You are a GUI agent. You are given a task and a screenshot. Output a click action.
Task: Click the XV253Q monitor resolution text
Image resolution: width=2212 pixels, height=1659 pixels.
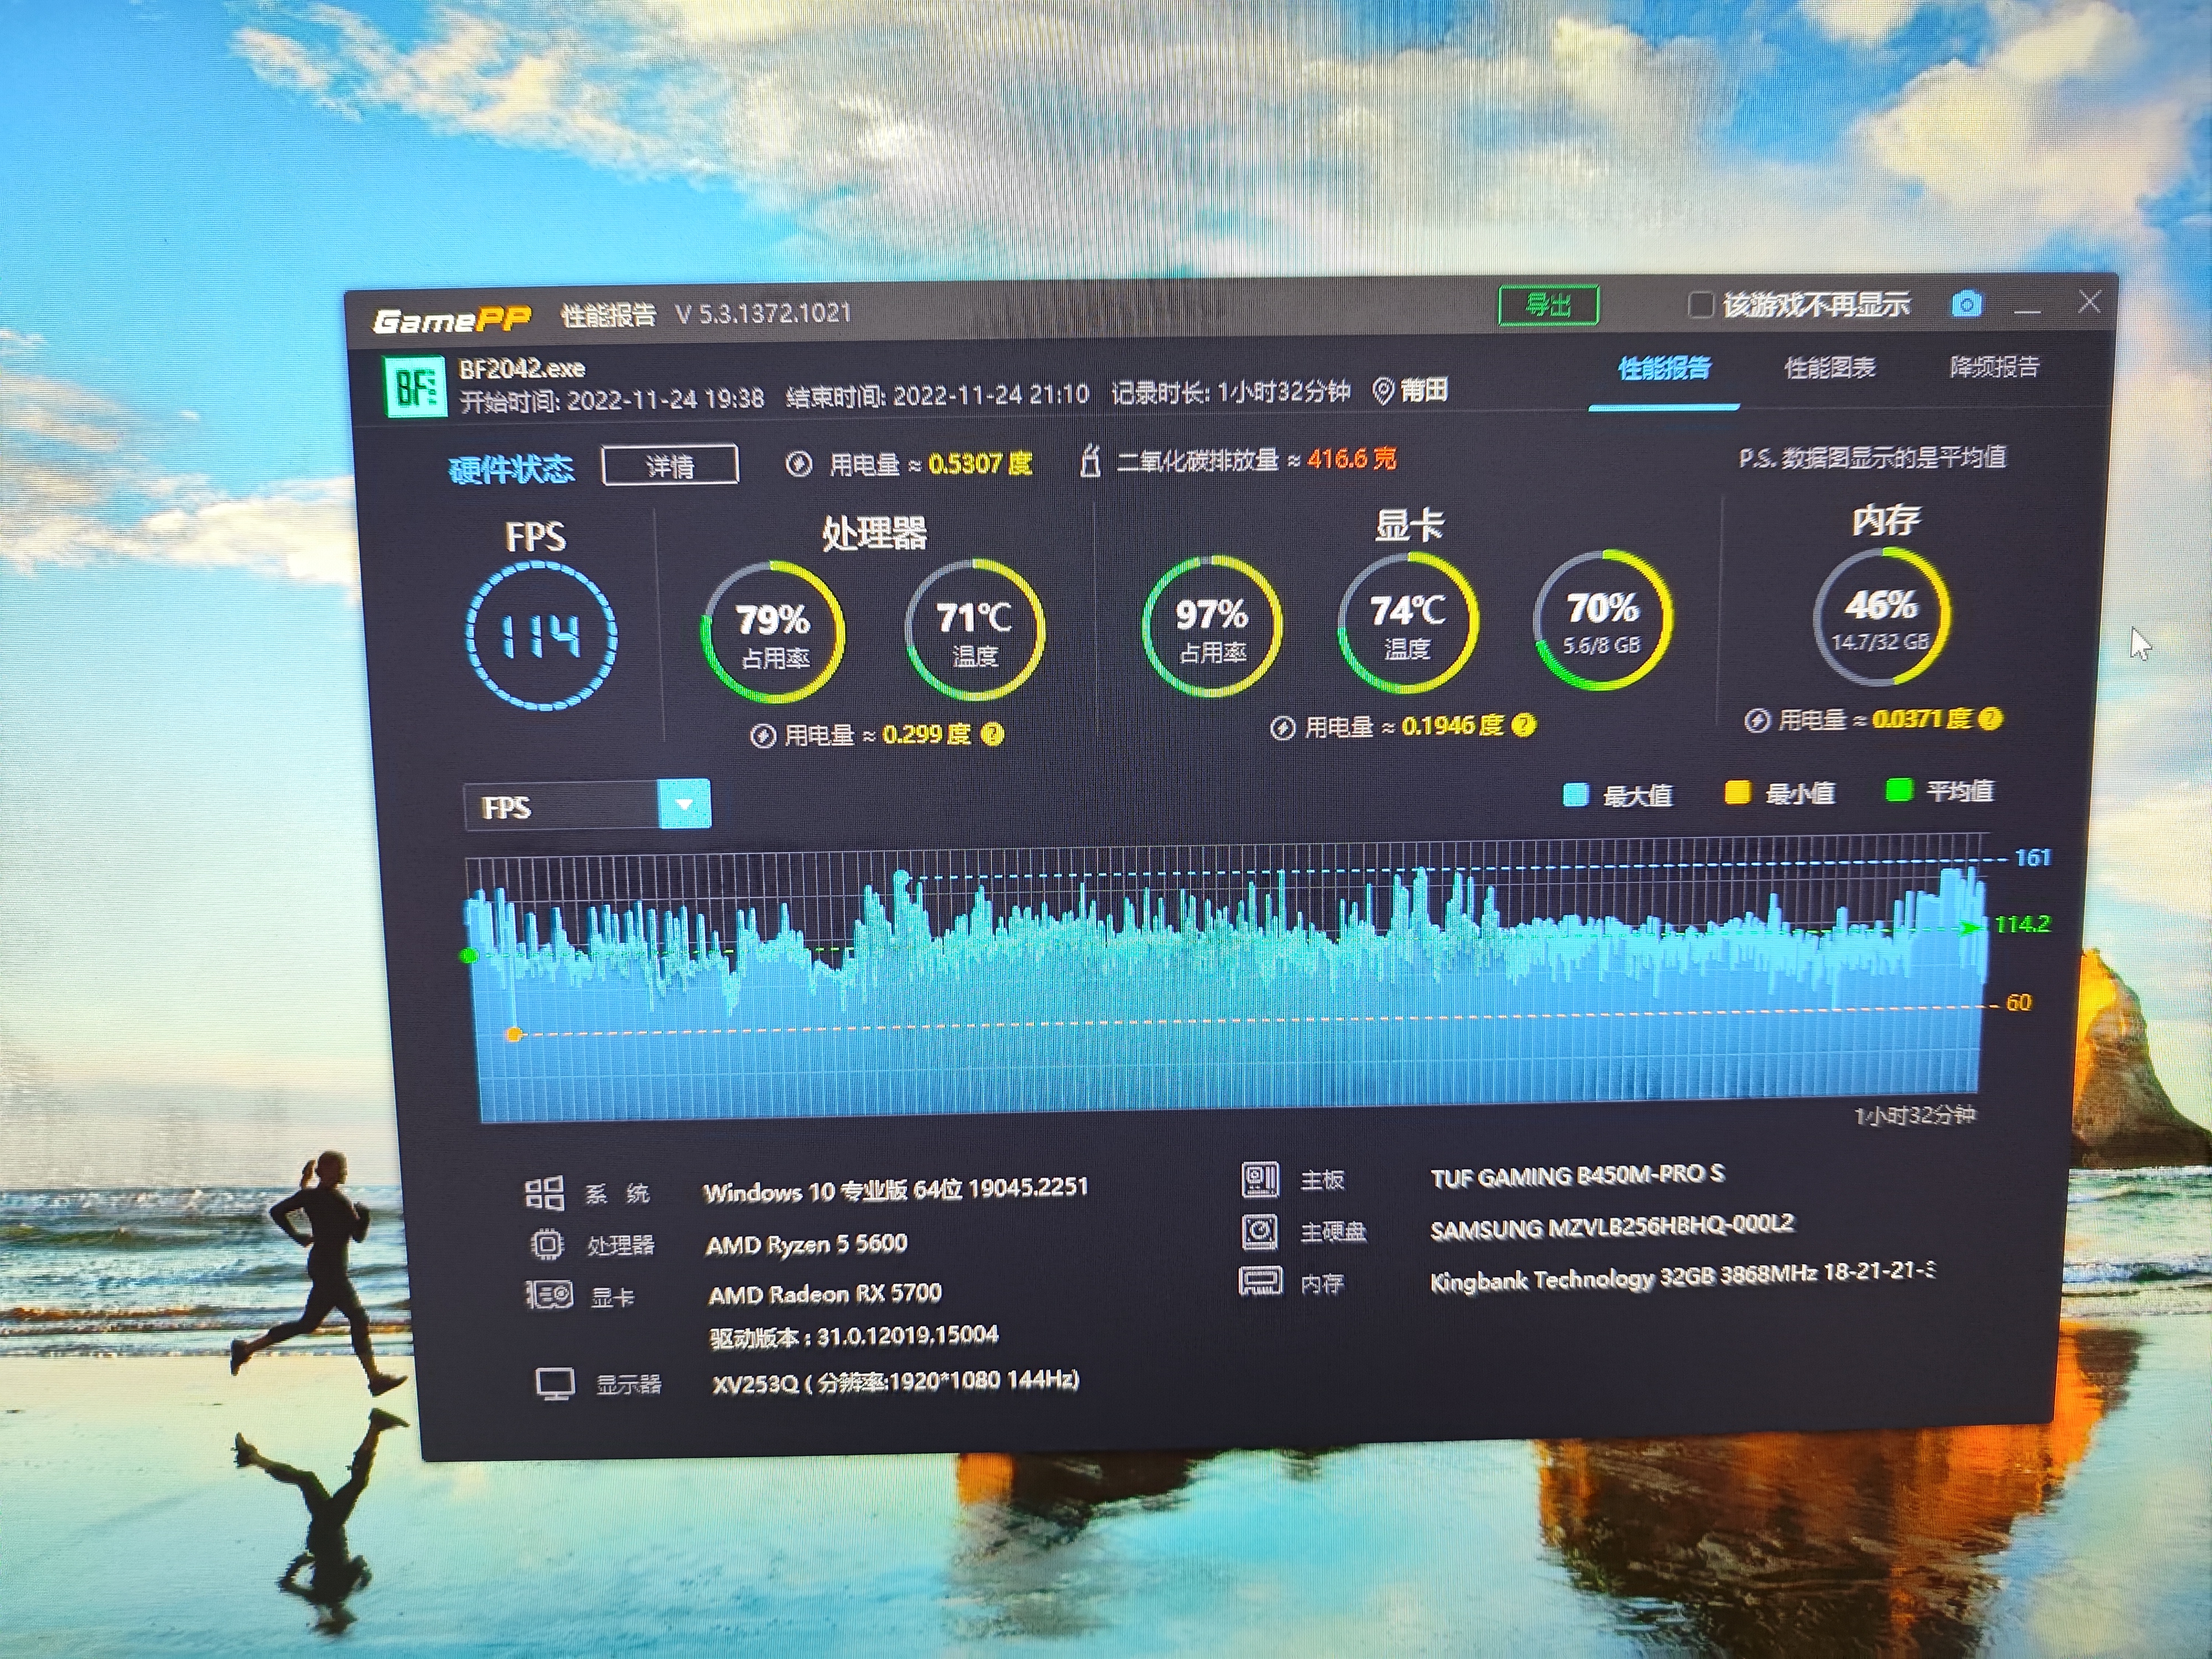[x=896, y=1382]
